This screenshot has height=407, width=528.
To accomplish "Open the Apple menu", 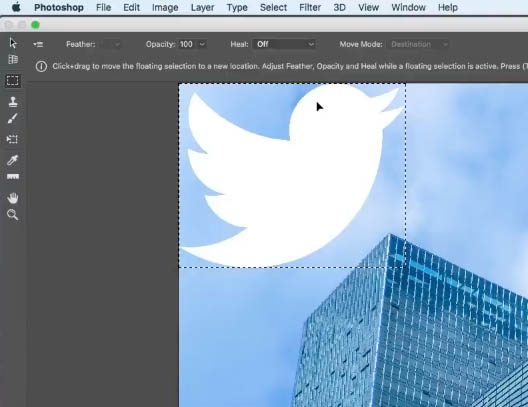I will (16, 7).
